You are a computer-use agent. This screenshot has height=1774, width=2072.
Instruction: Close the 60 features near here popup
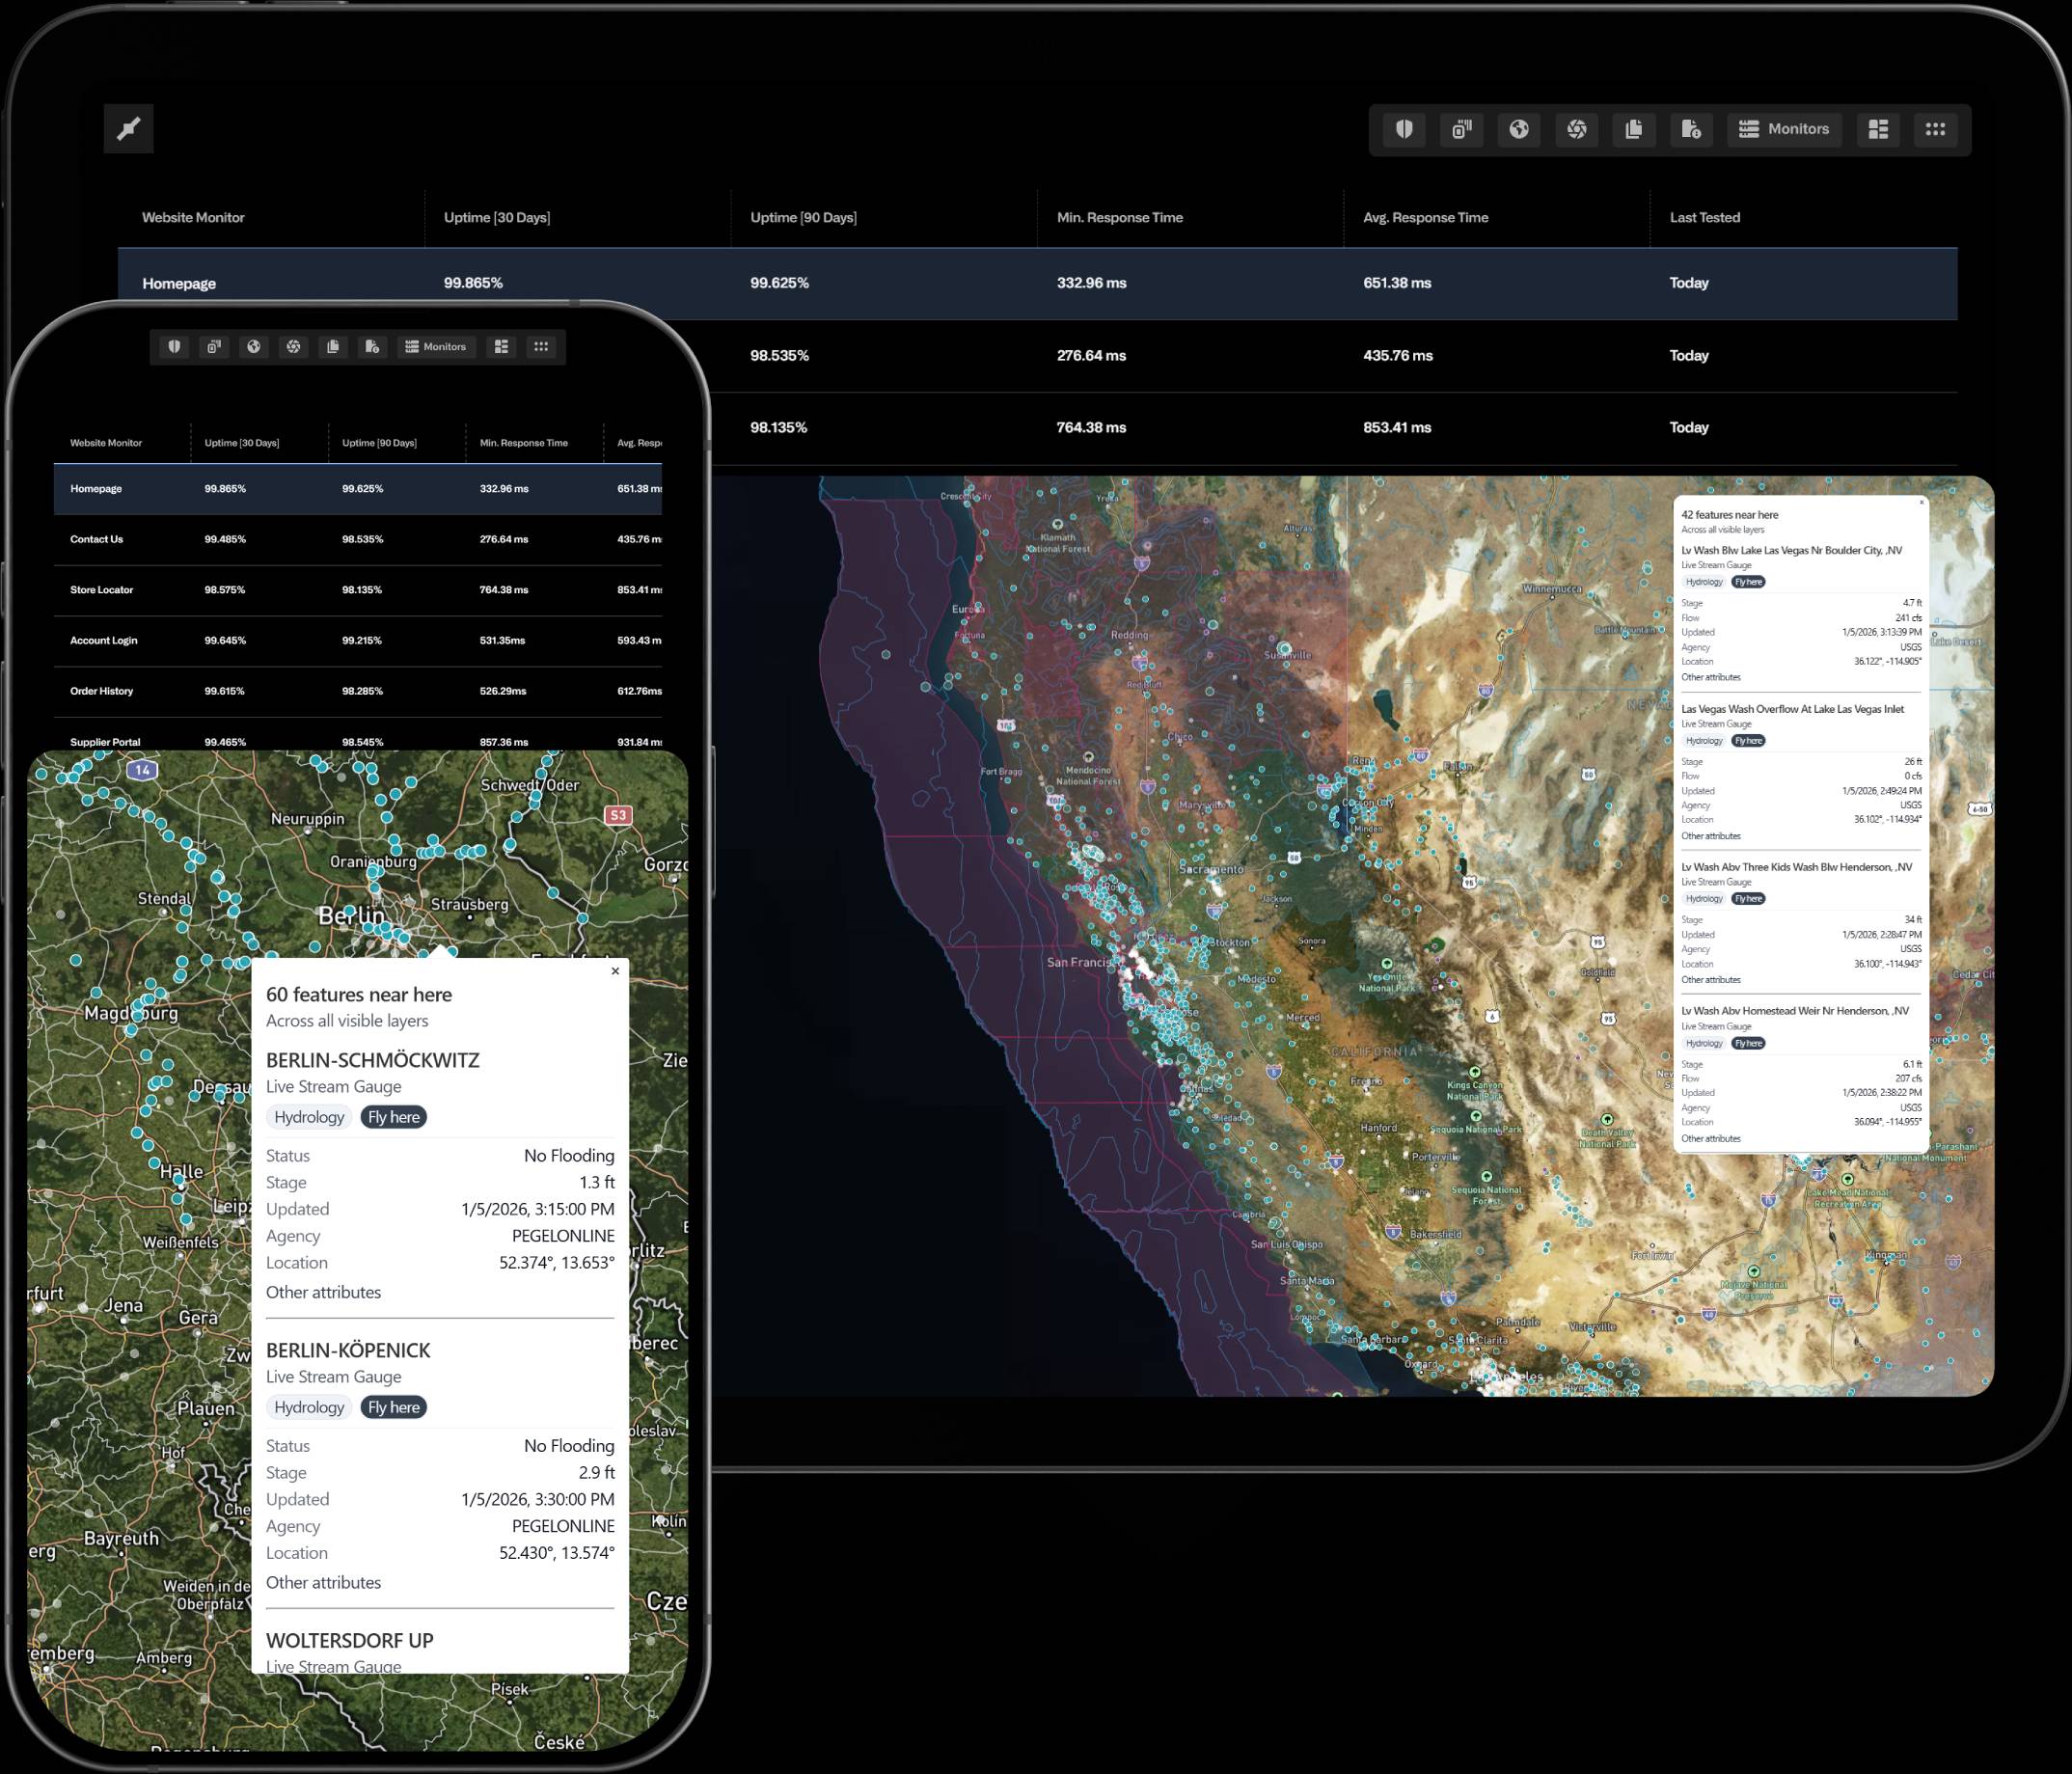(x=615, y=971)
